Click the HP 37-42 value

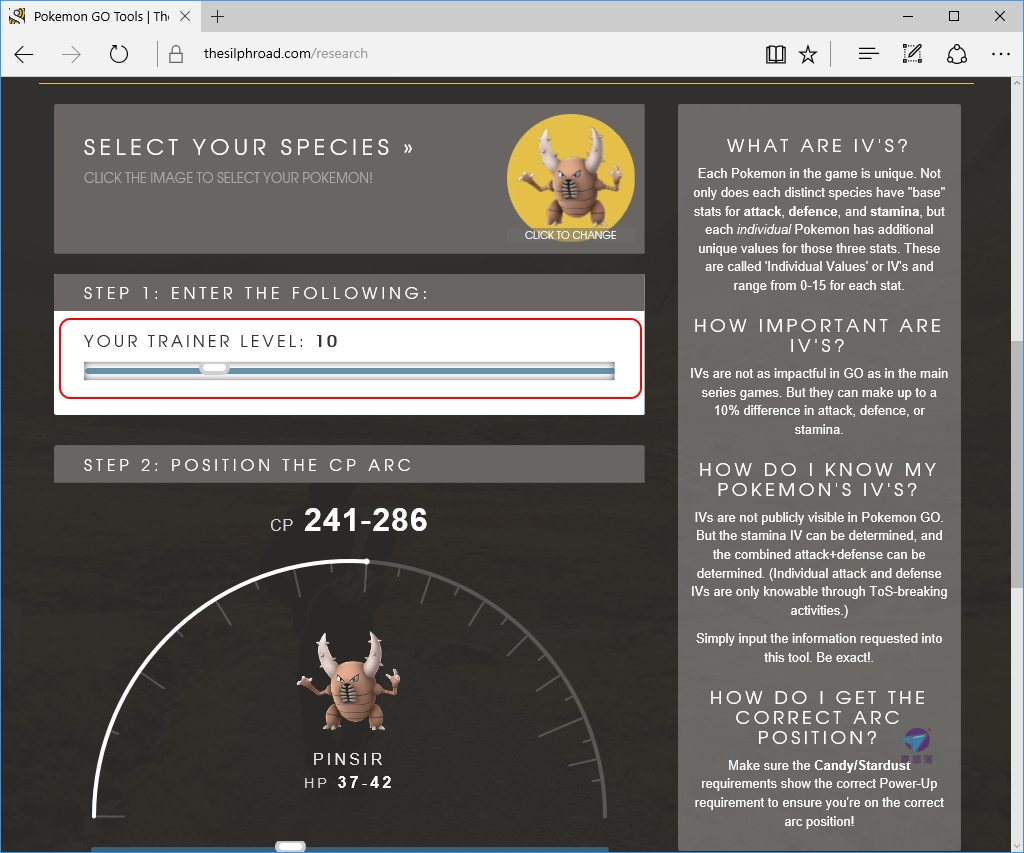(364, 782)
